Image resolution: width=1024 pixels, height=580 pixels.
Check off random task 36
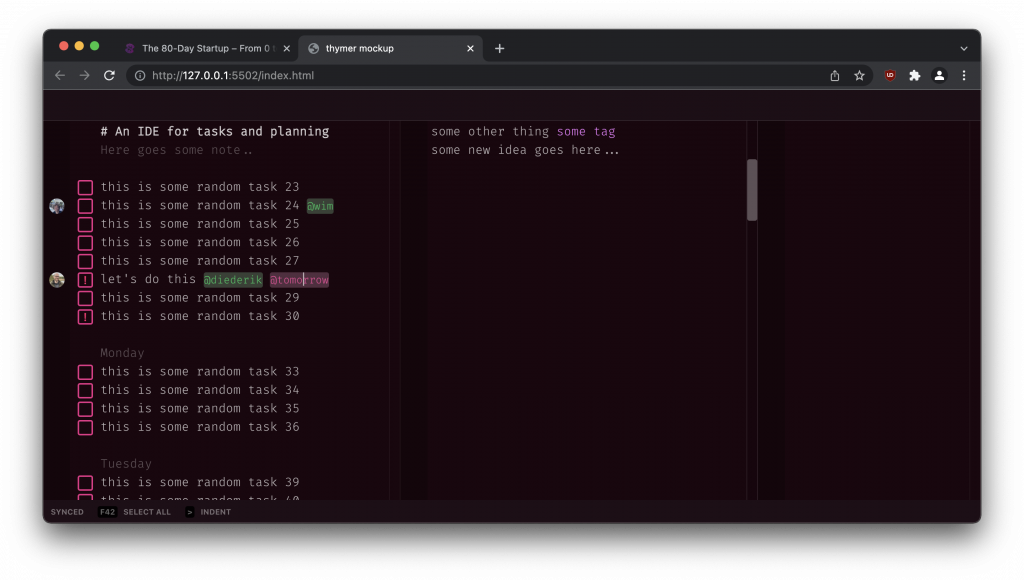[x=85, y=428]
